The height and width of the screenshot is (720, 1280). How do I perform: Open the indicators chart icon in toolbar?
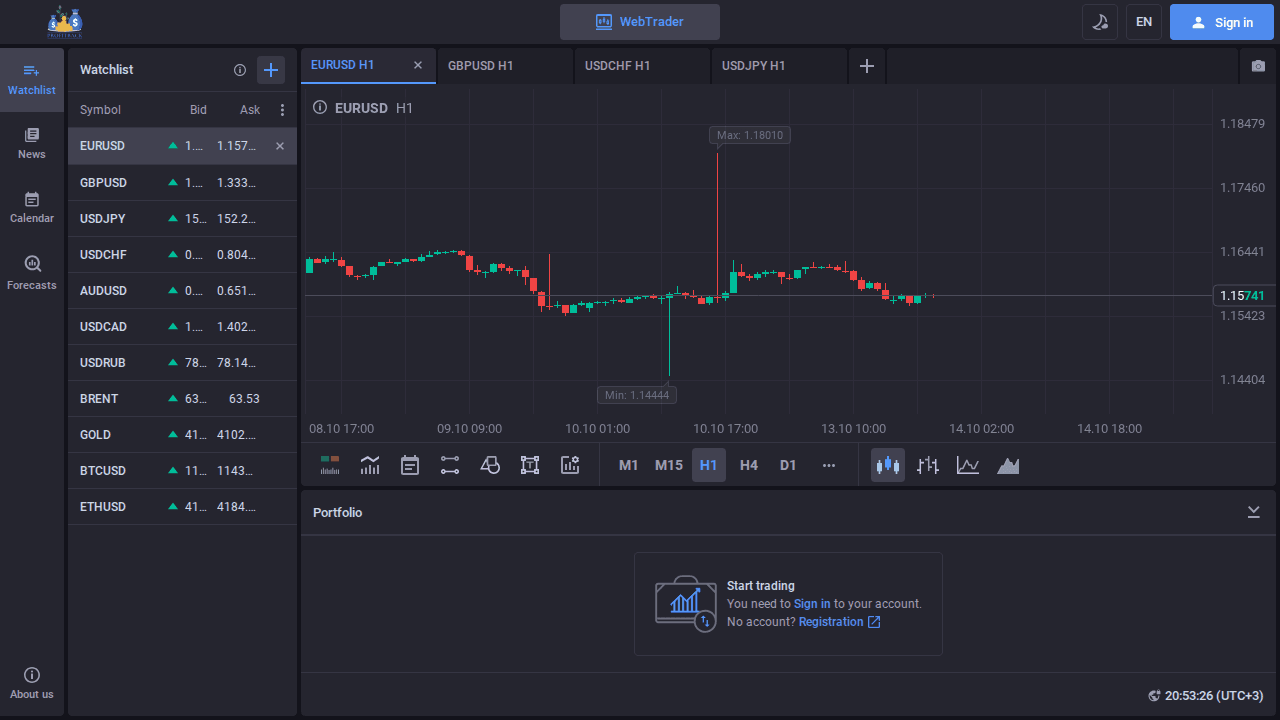pyautogui.click(x=370, y=465)
